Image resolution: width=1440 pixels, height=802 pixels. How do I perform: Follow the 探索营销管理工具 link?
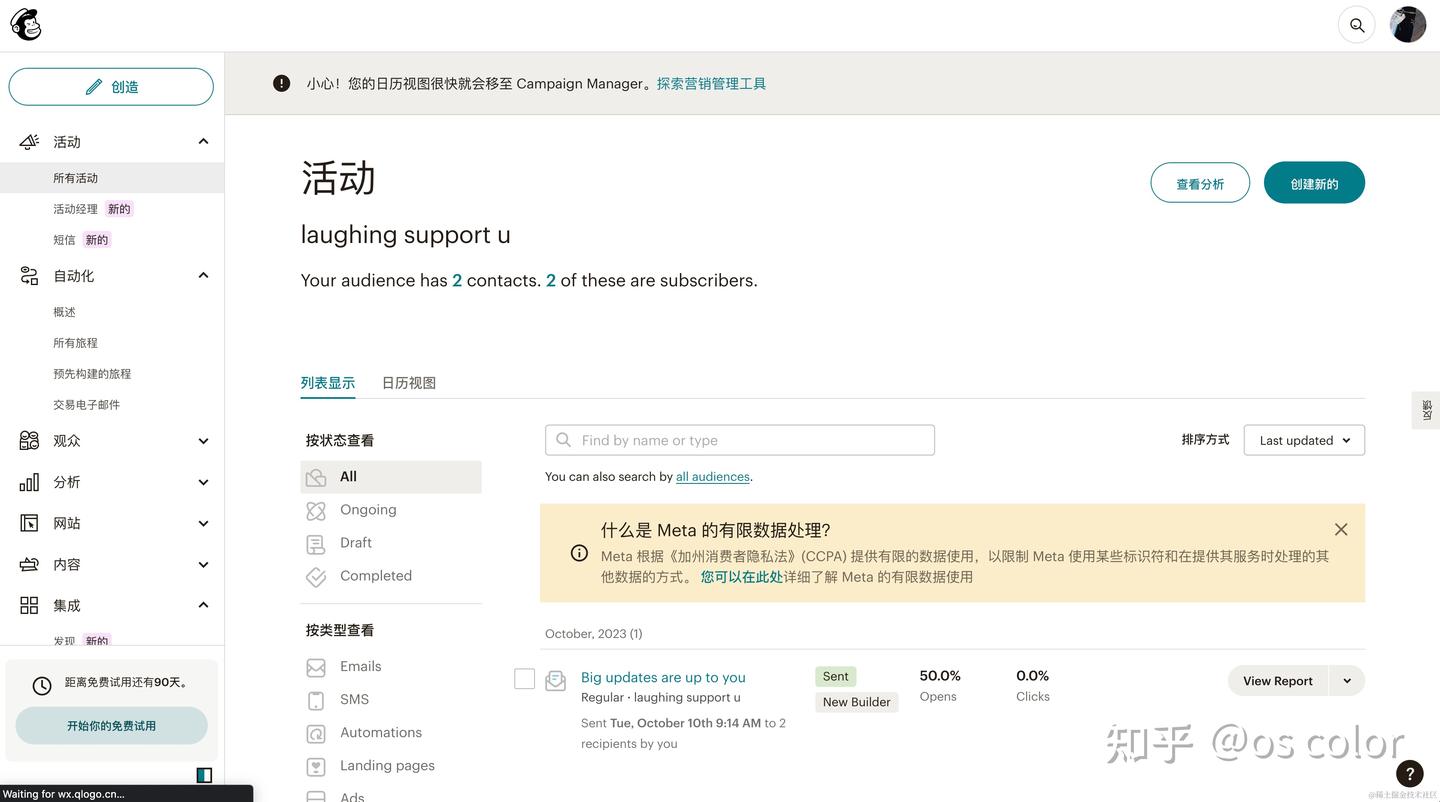coord(711,84)
